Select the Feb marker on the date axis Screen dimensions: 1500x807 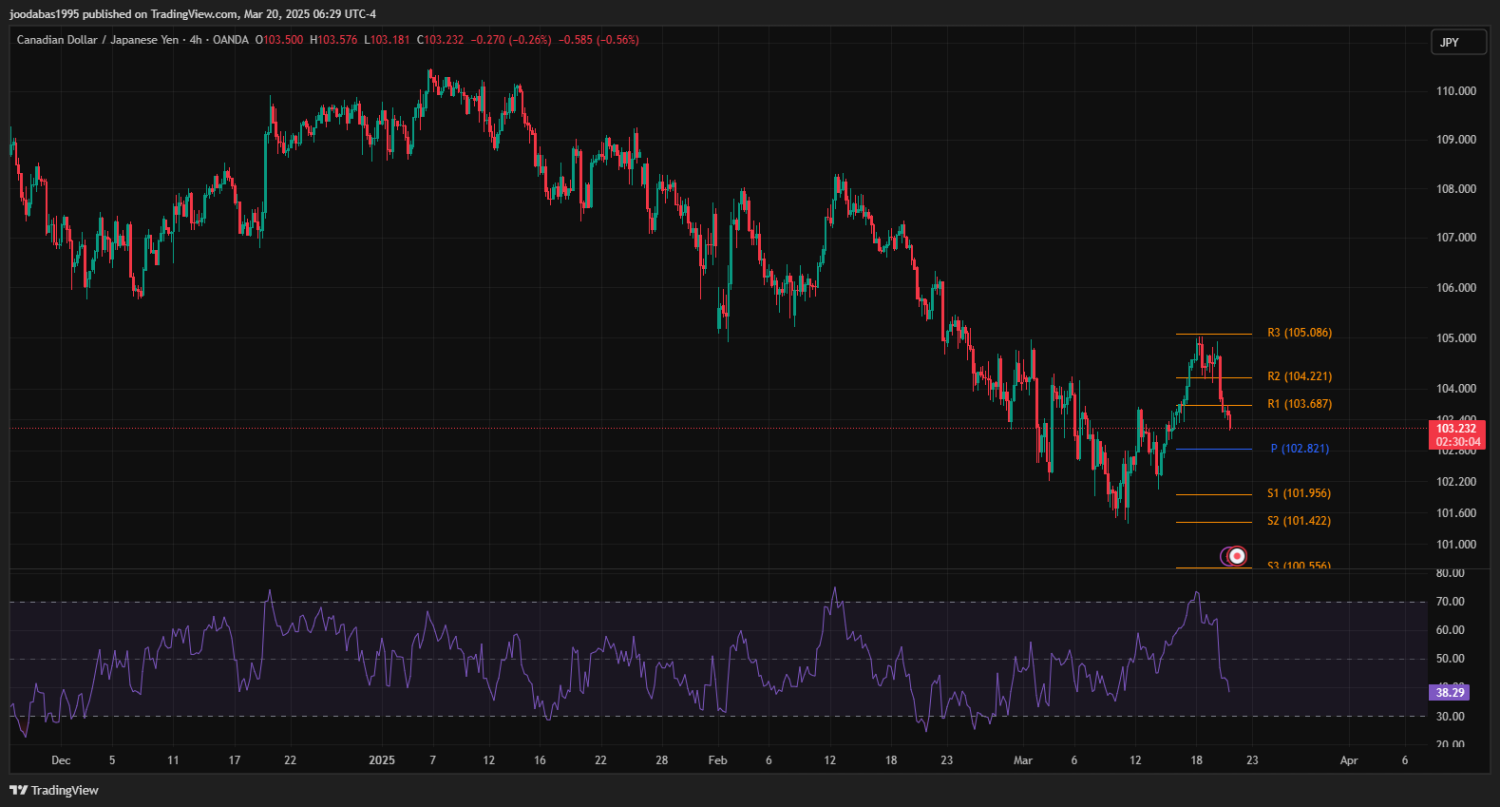click(x=717, y=760)
